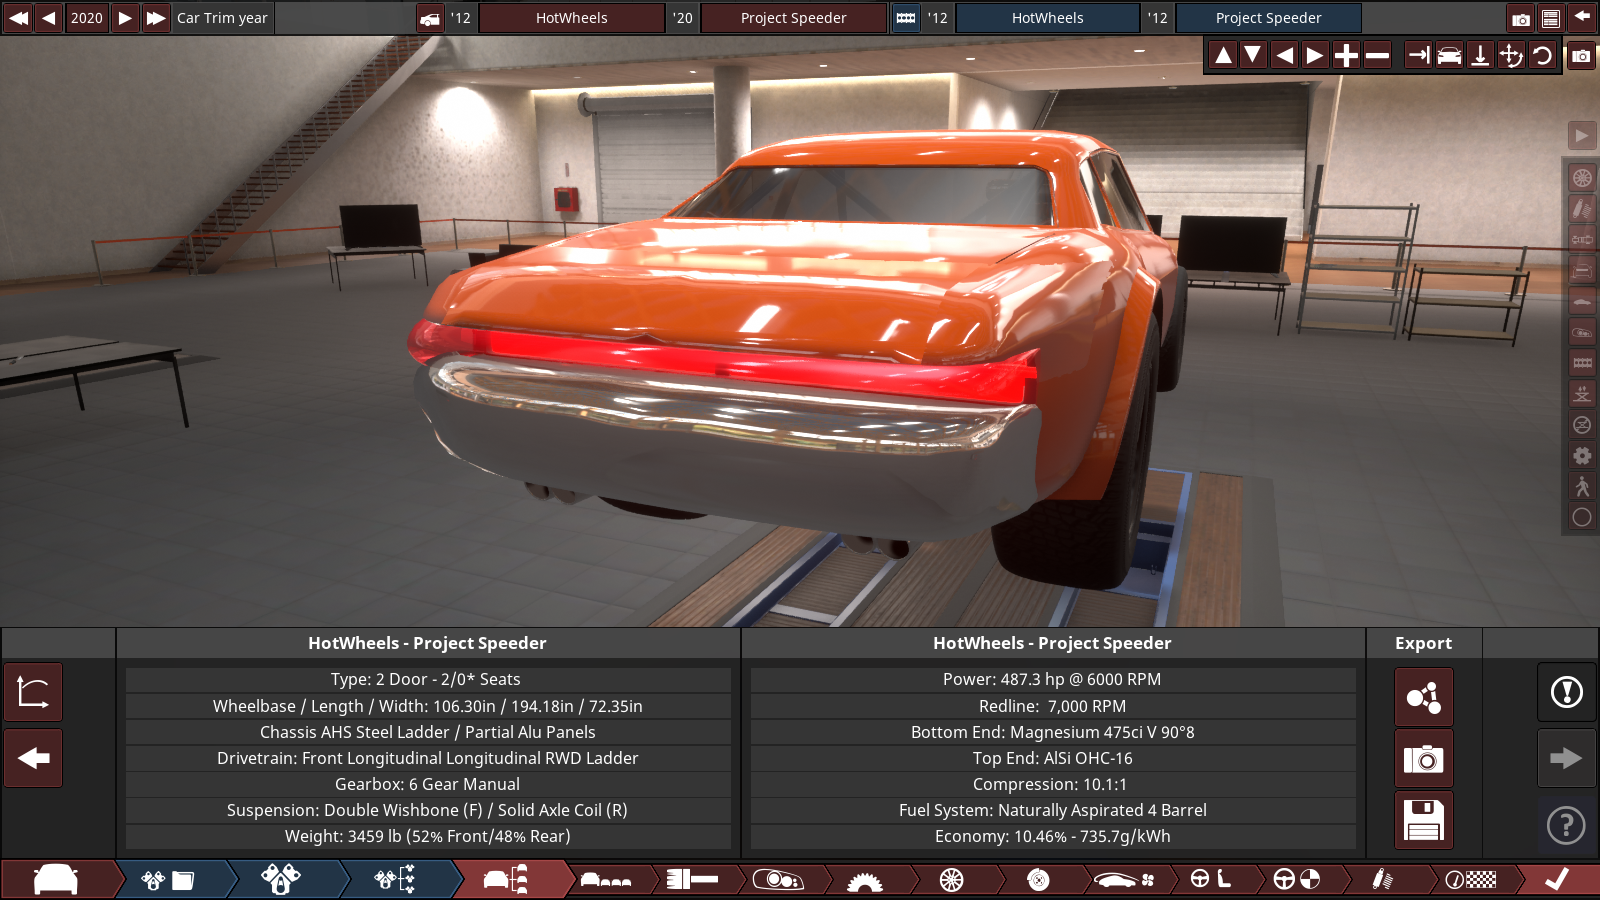Image resolution: width=1600 pixels, height=900 pixels.
Task: Open the brake disc tab
Action: click(1038, 879)
